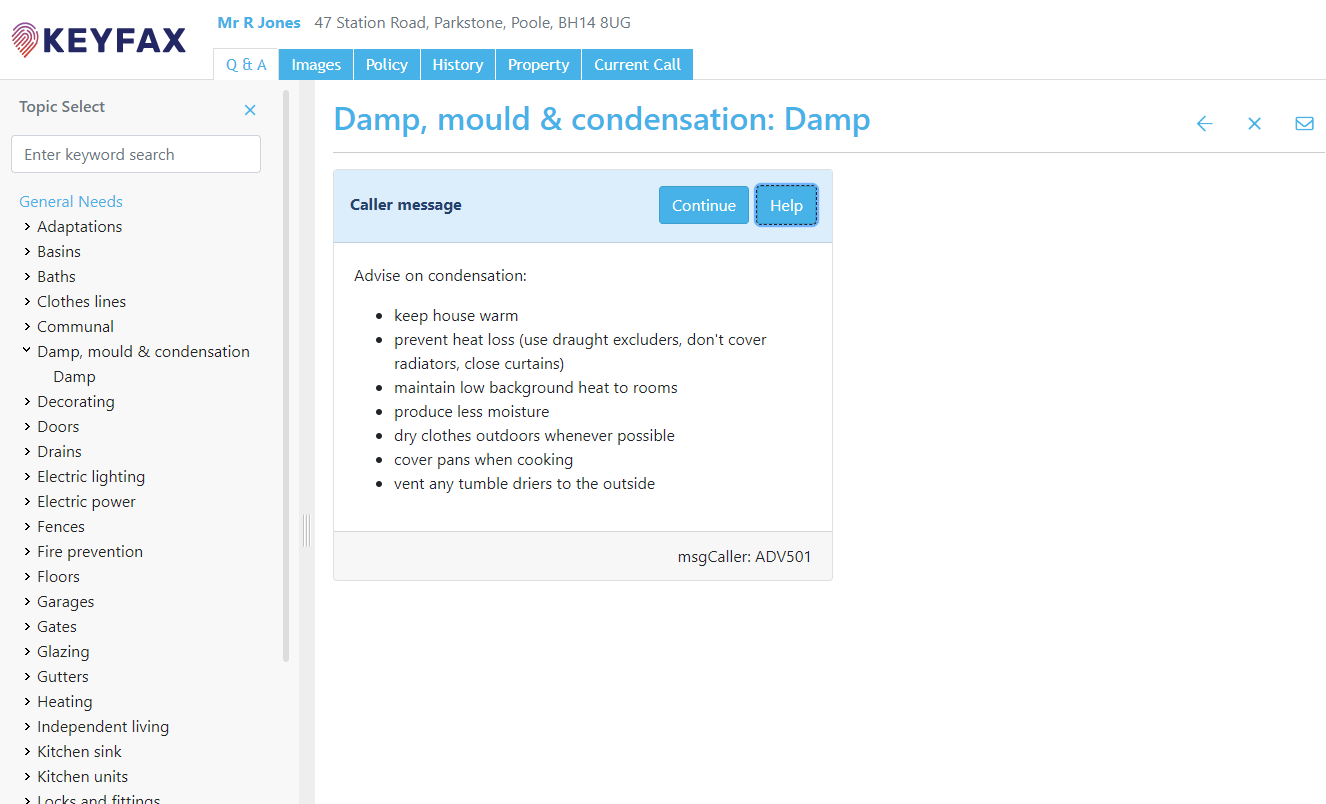Image resolution: width=1326 pixels, height=804 pixels.
Task: Click the panel splitter drag handle
Action: (x=306, y=530)
